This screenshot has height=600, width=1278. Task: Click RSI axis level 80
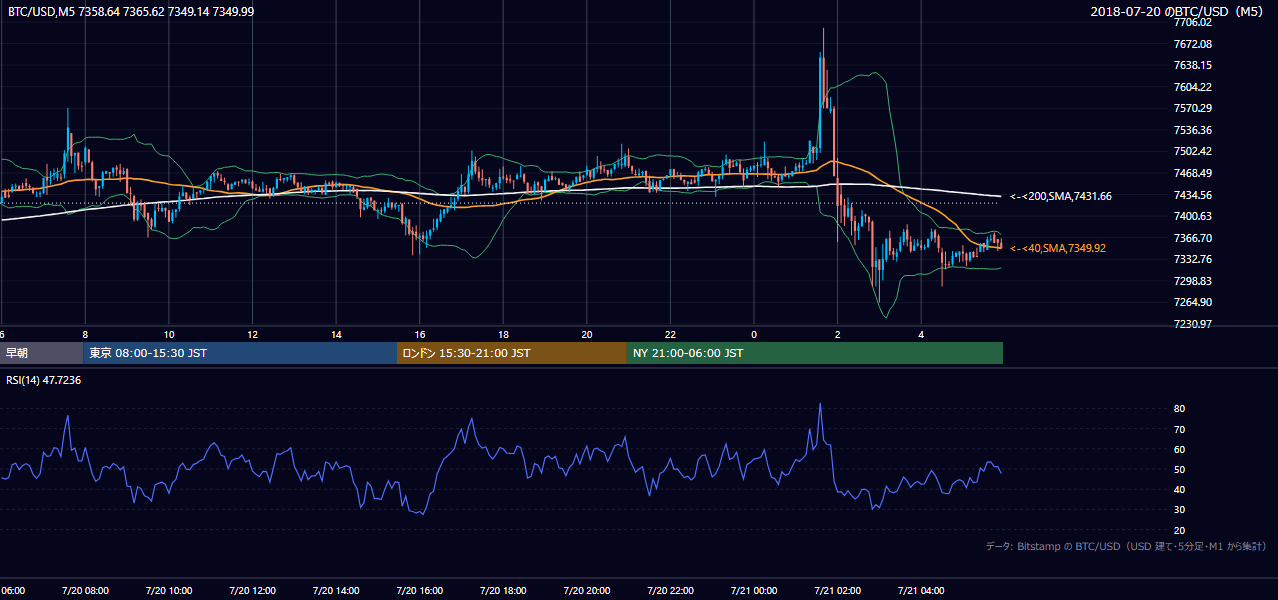tap(1179, 409)
